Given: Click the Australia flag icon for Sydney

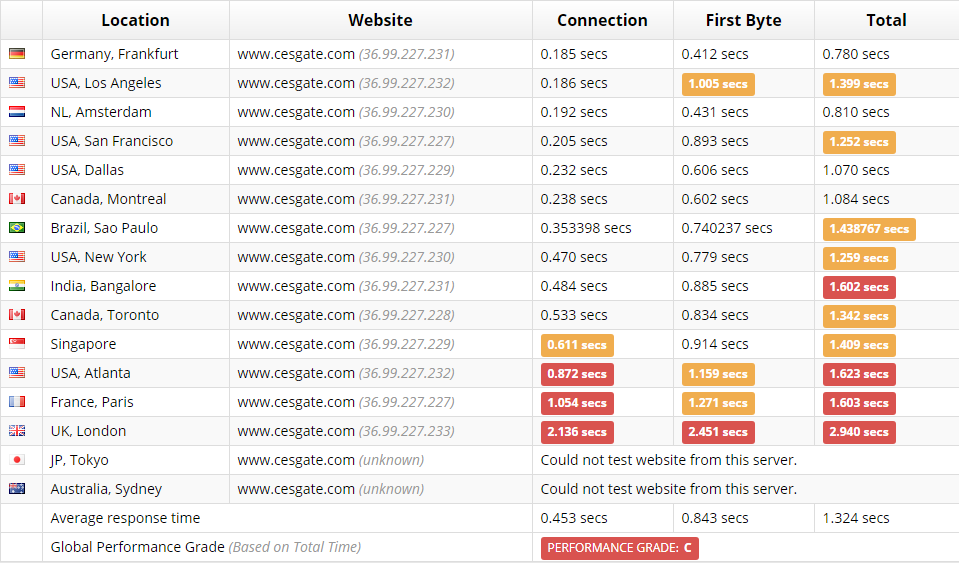Looking at the screenshot, I should click(17, 488).
